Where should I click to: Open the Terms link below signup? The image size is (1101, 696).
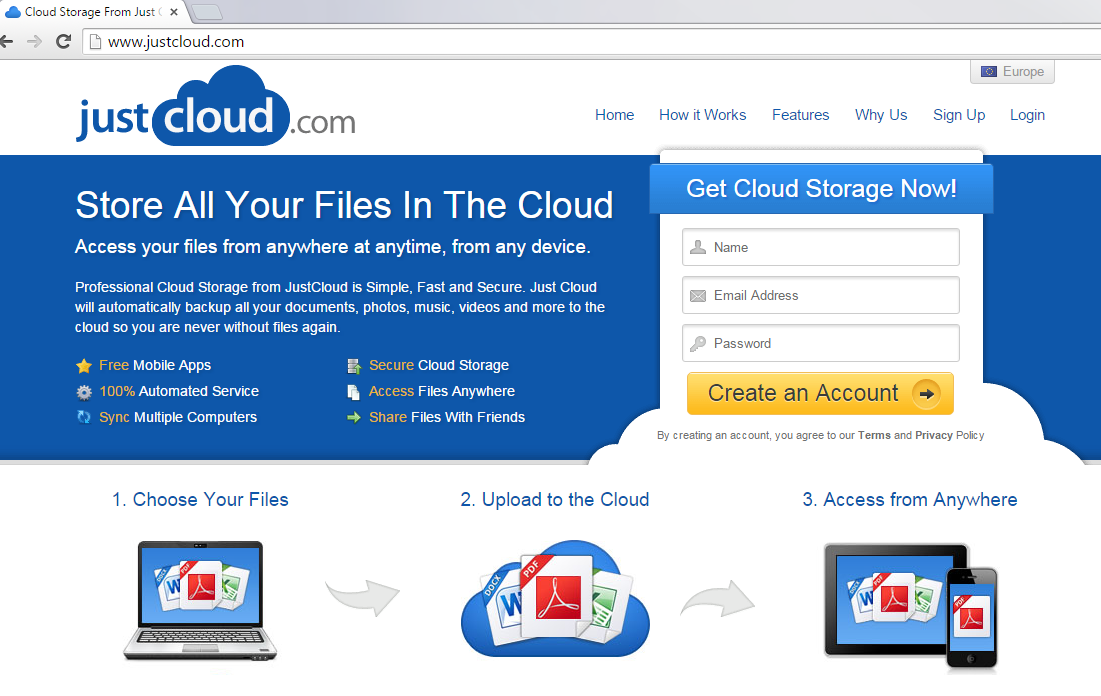tap(873, 436)
